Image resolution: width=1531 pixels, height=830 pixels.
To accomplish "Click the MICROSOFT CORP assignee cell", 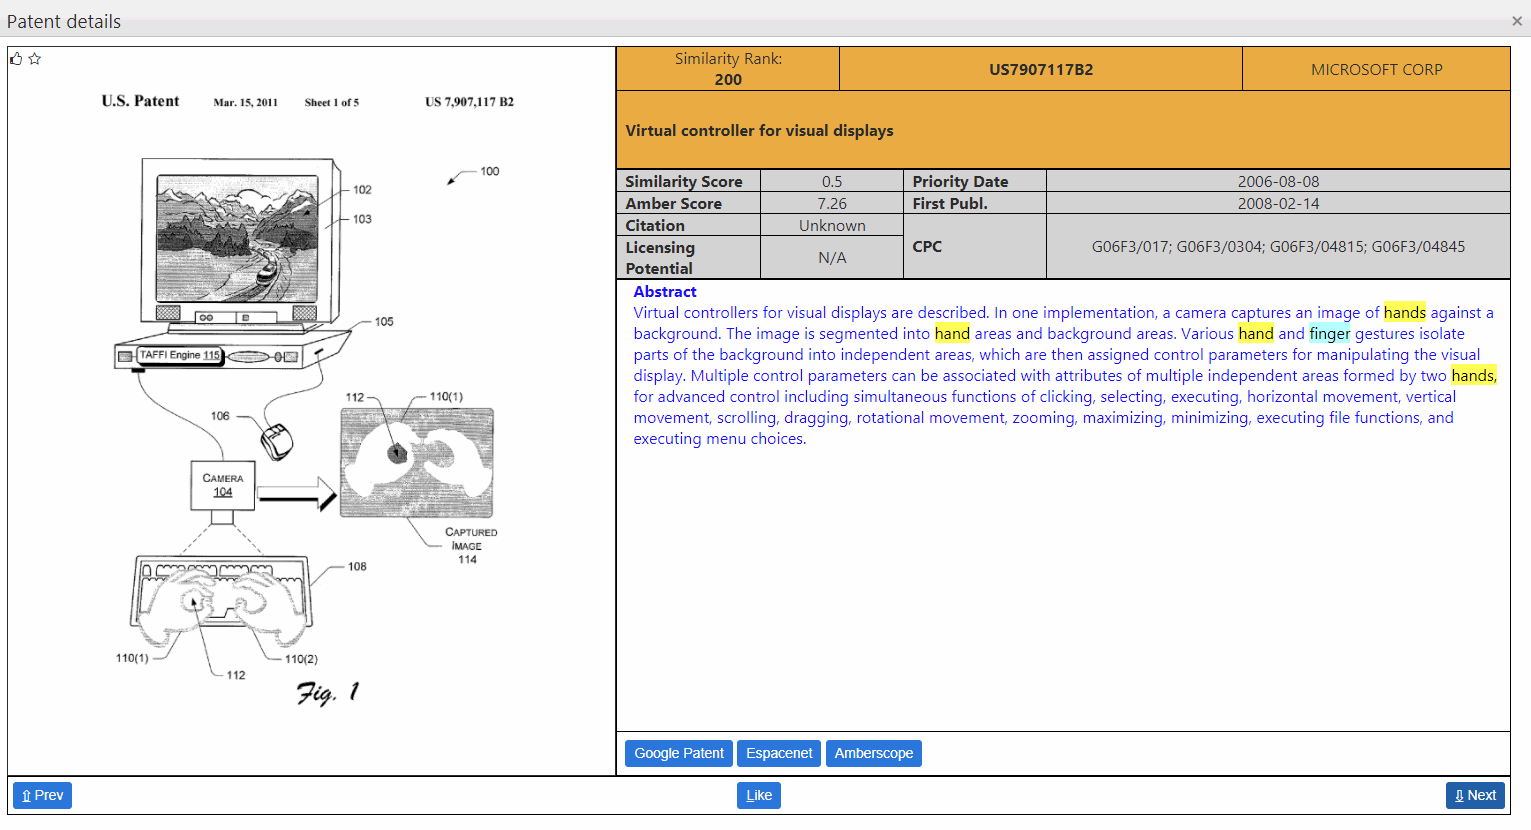I will pos(1376,69).
